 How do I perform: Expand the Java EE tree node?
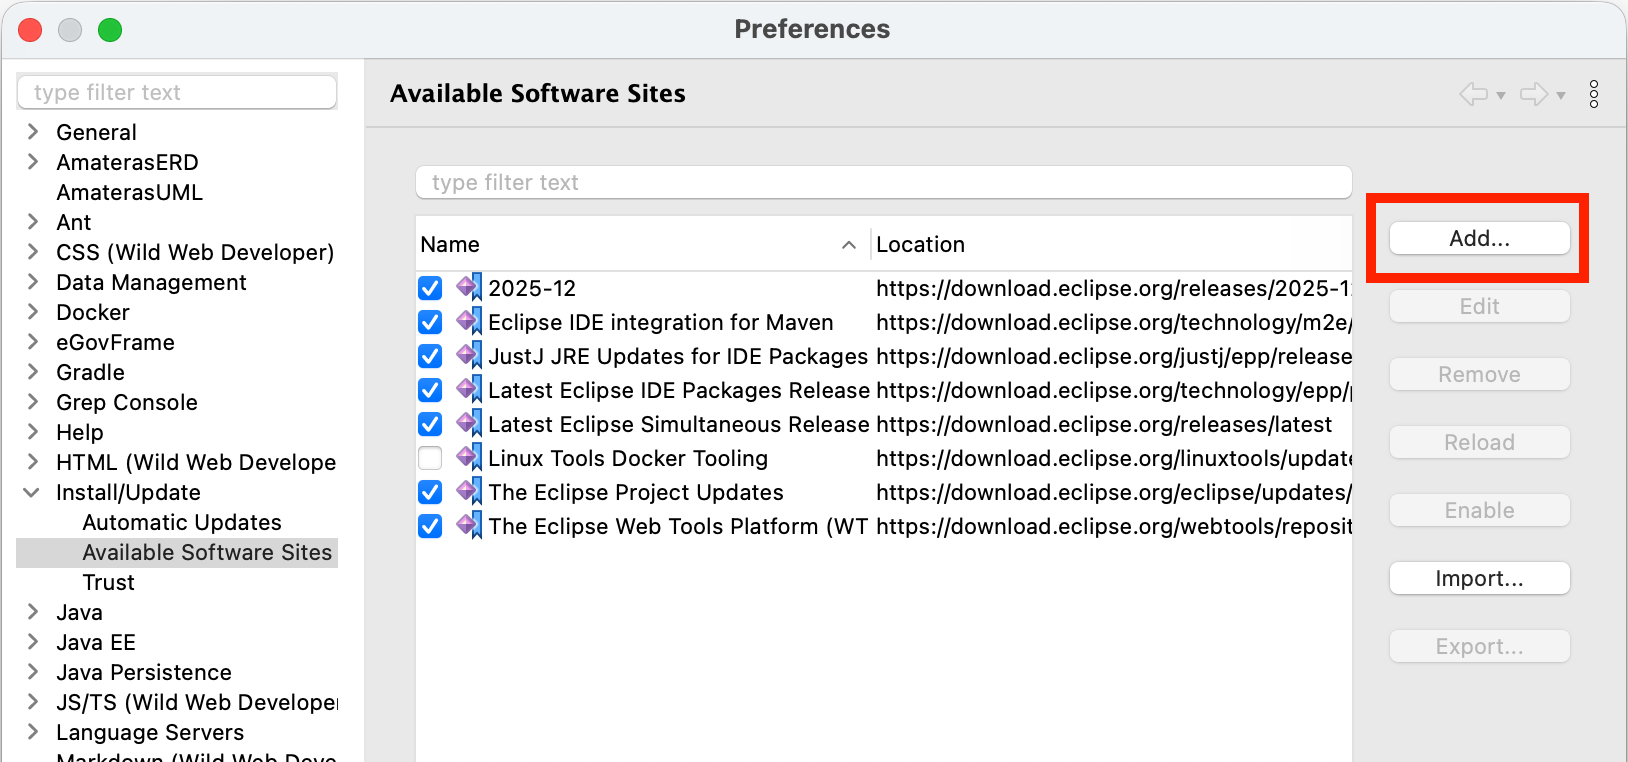33,642
